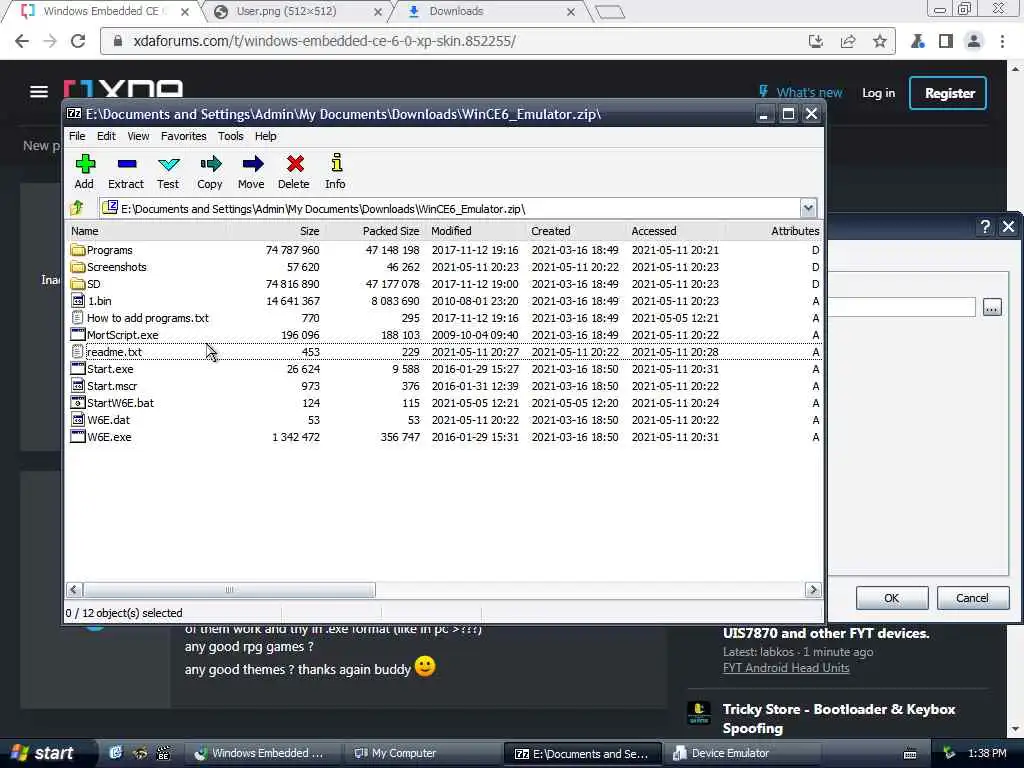Click the Move toolbar icon
1024x768 pixels.
pos(252,164)
